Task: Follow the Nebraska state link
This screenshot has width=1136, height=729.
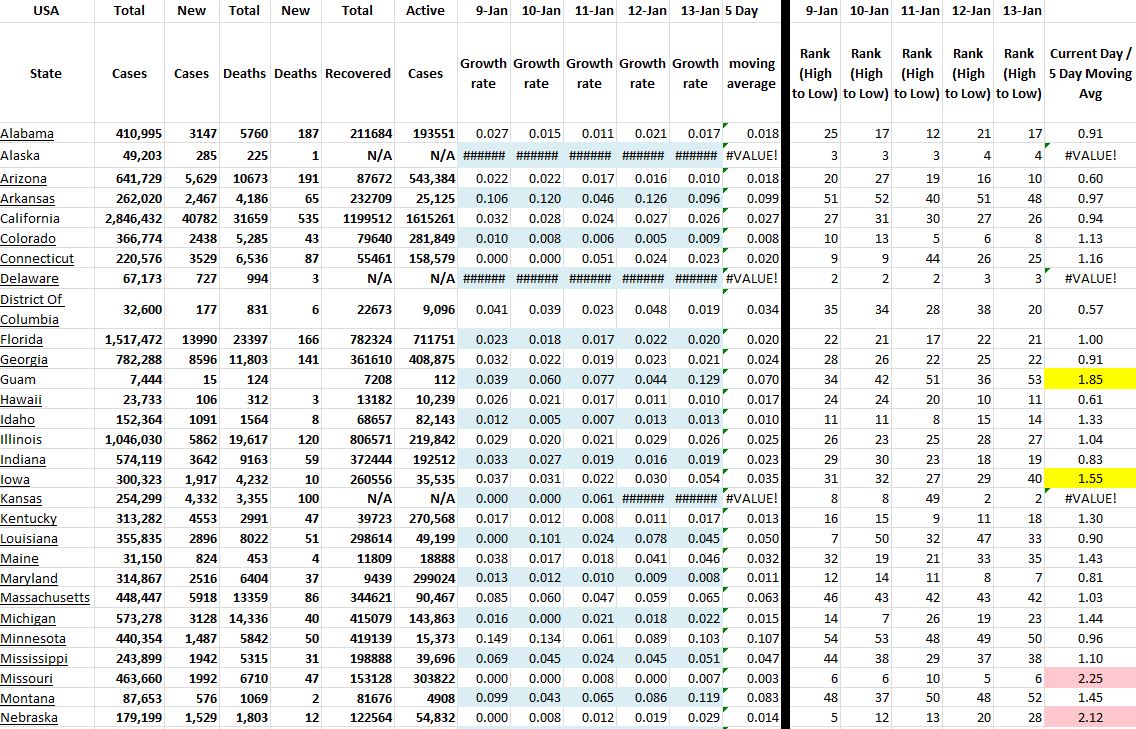Action: coord(29,718)
